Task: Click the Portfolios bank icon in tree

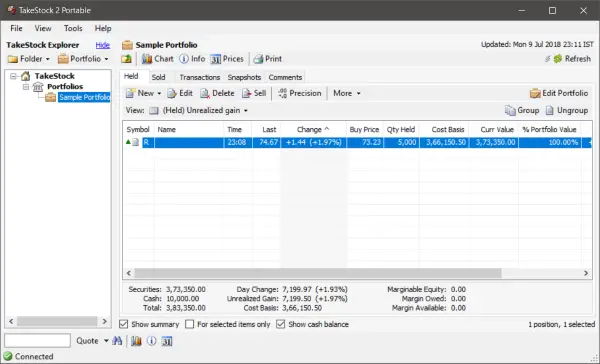Action: tap(38, 87)
